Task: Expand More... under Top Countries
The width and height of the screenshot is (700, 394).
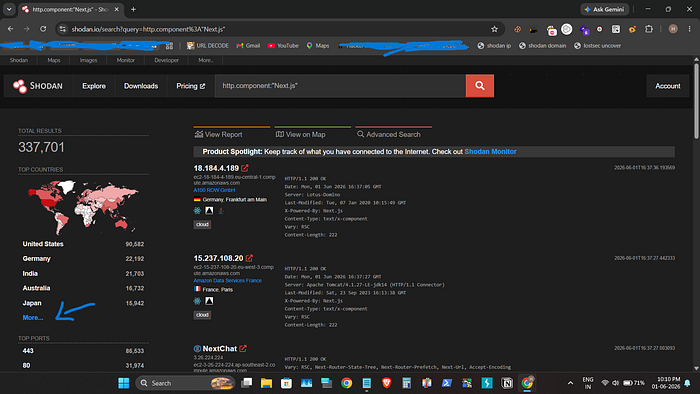Action: tap(33, 318)
